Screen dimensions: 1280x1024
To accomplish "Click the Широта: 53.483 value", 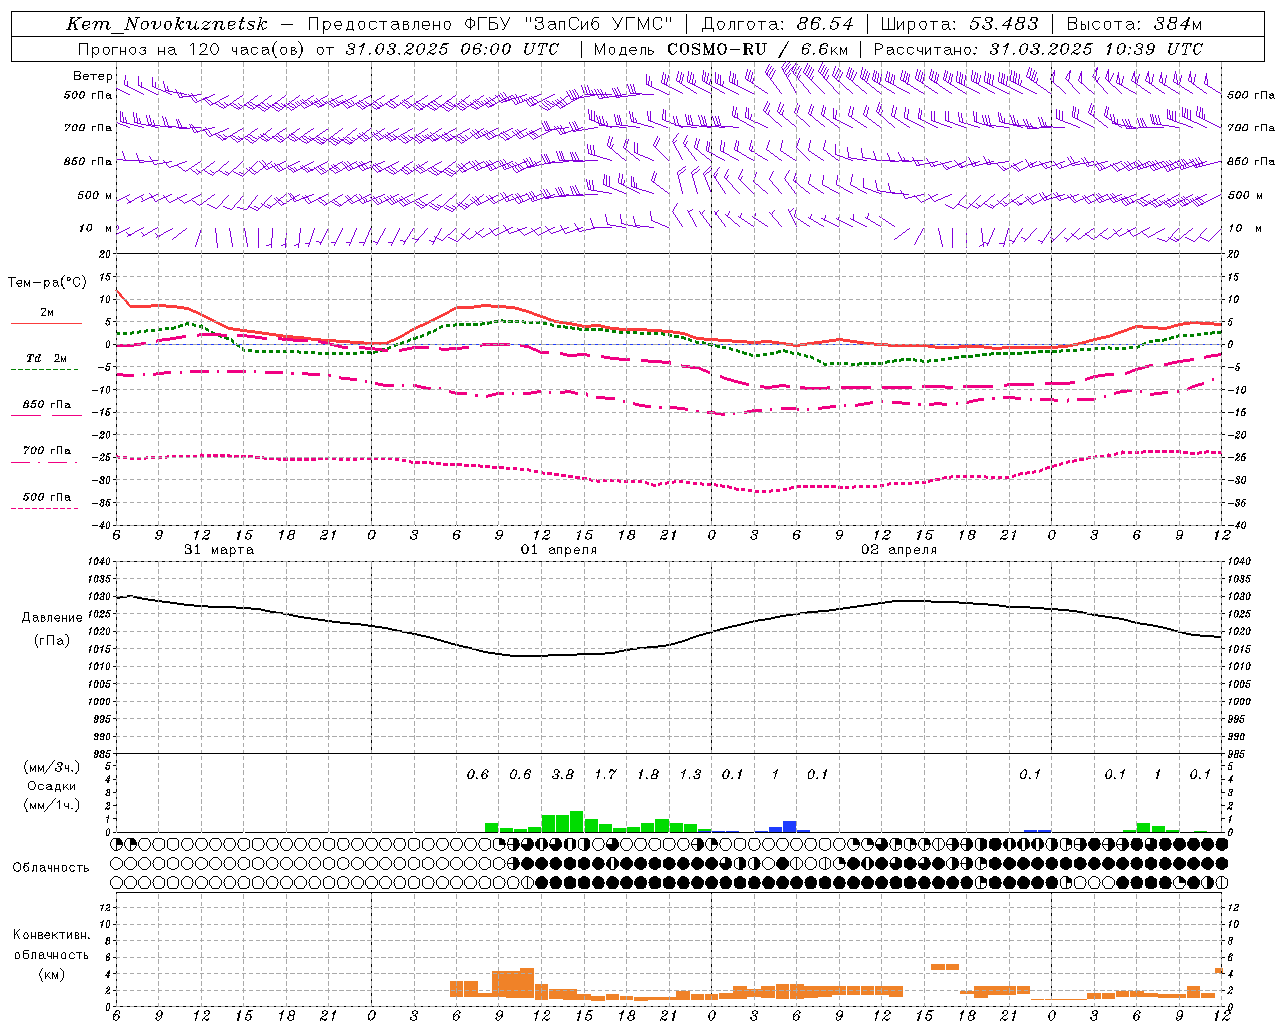I will coord(960,24).
